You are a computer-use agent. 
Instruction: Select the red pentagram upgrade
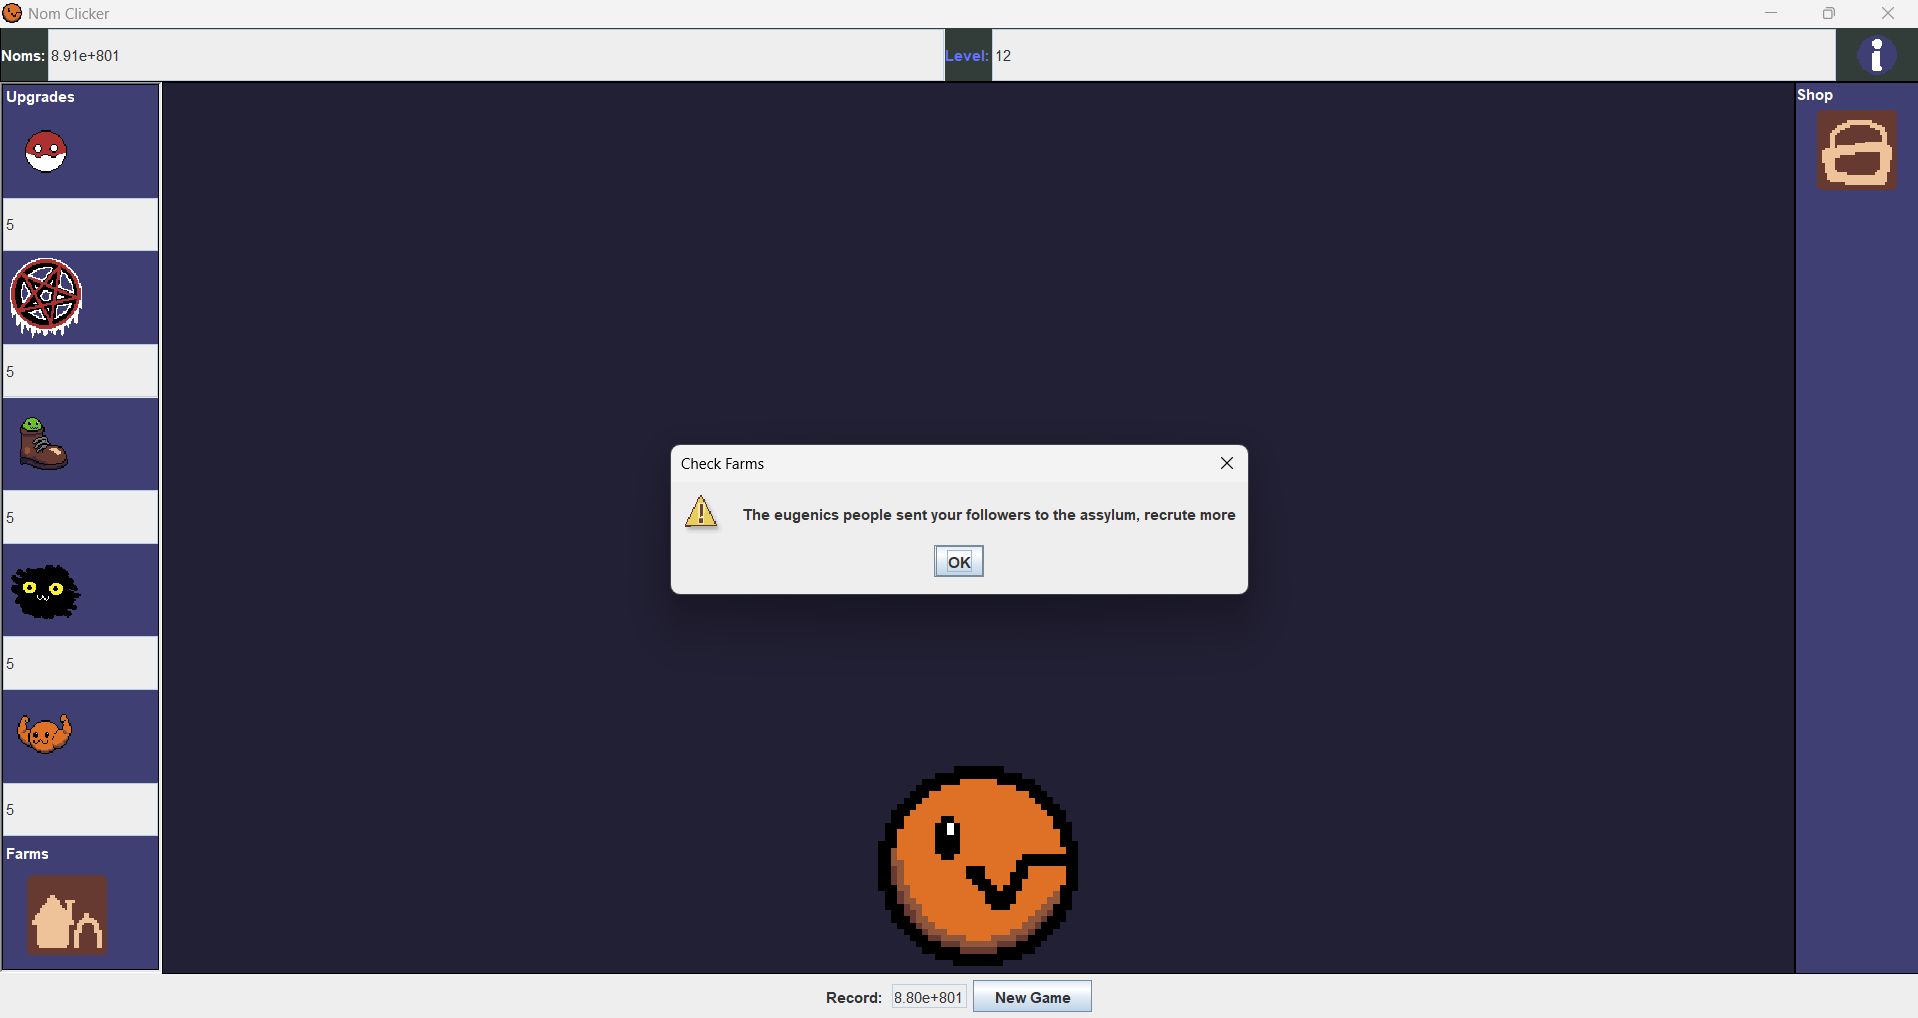click(46, 297)
